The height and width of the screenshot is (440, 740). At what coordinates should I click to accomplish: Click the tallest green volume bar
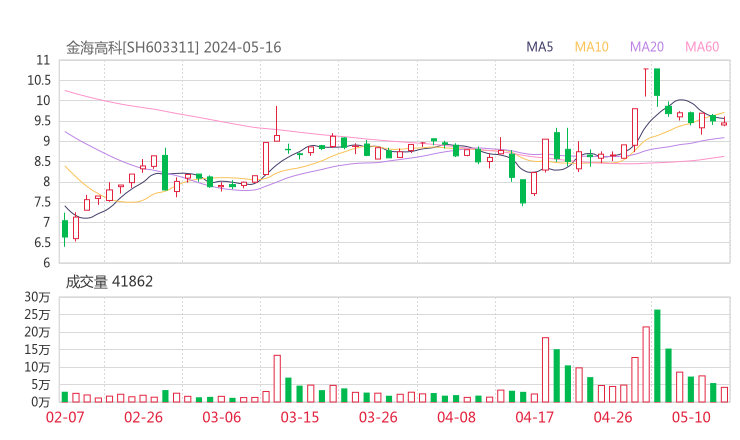click(x=657, y=356)
